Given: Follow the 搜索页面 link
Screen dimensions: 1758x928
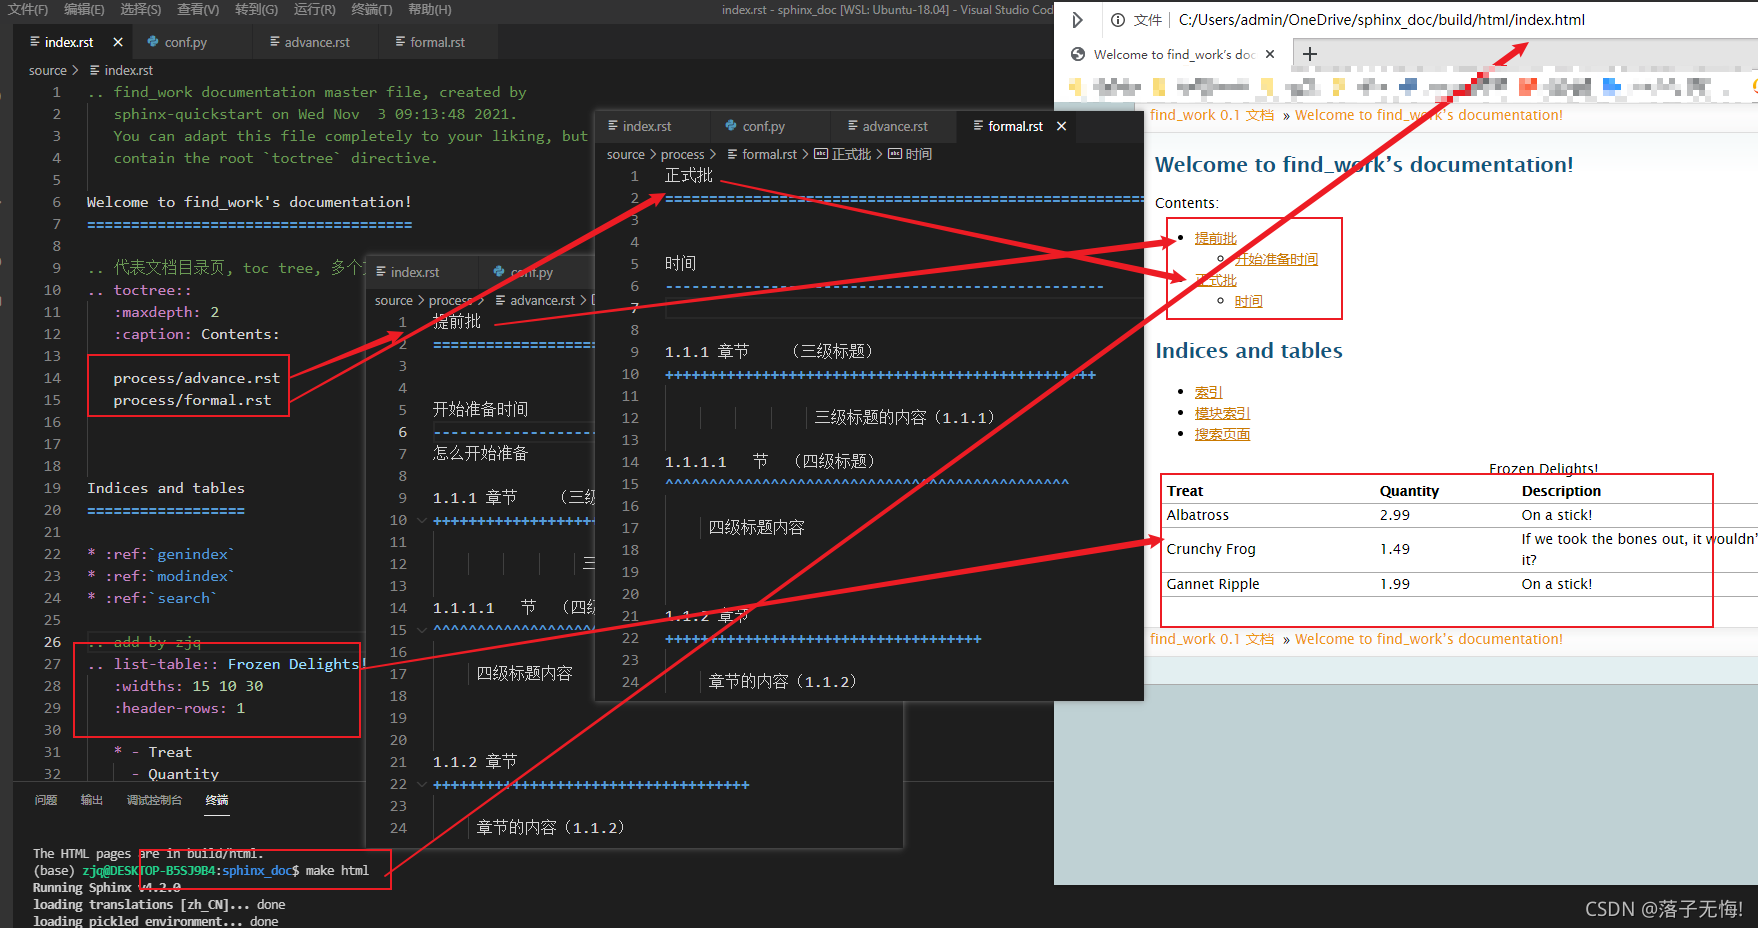Looking at the screenshot, I should (x=1222, y=433).
